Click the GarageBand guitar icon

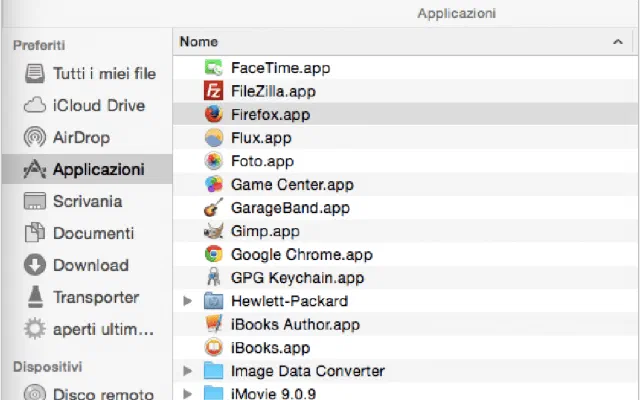pyautogui.click(x=213, y=207)
